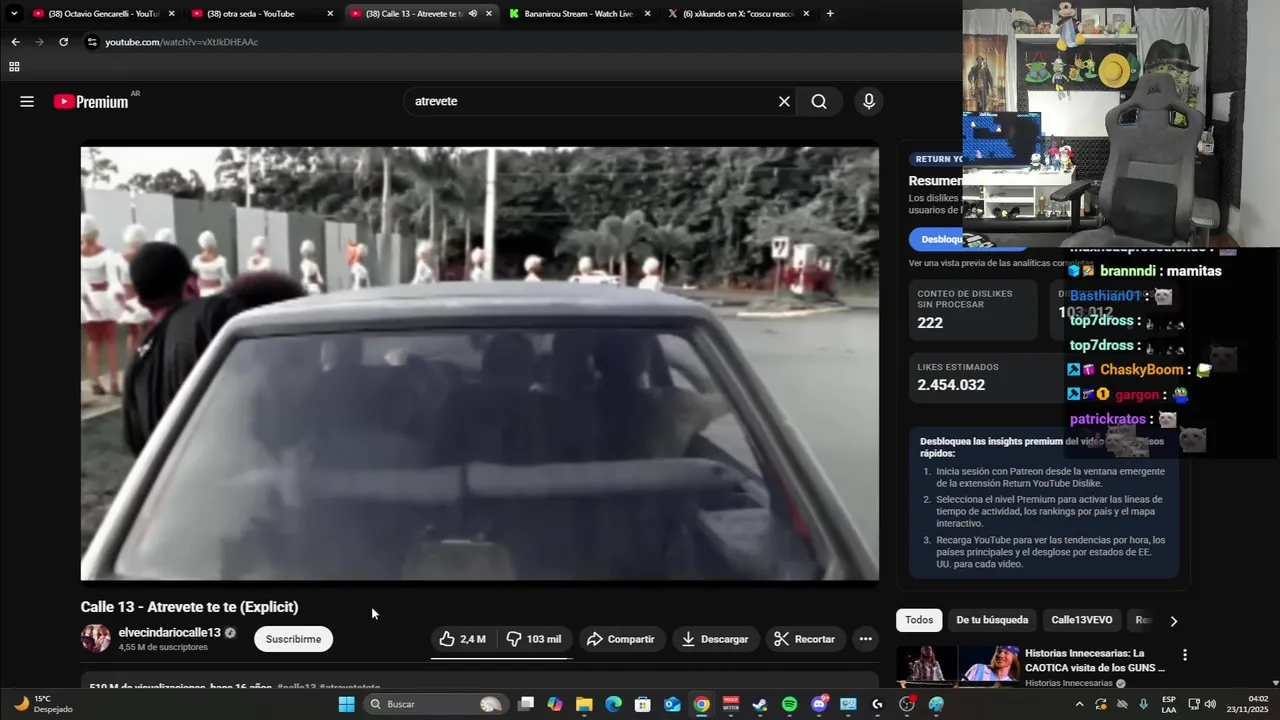This screenshot has height=720, width=1280.
Task: Open the elvecindariocalle13 channel avatar
Action: pyautogui.click(x=96, y=638)
